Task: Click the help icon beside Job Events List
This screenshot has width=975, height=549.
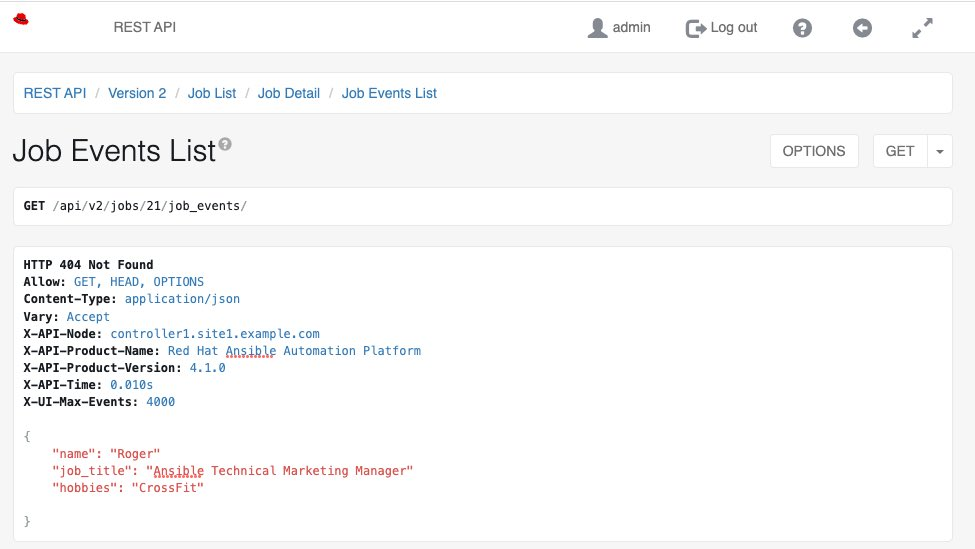Action: pos(225,145)
